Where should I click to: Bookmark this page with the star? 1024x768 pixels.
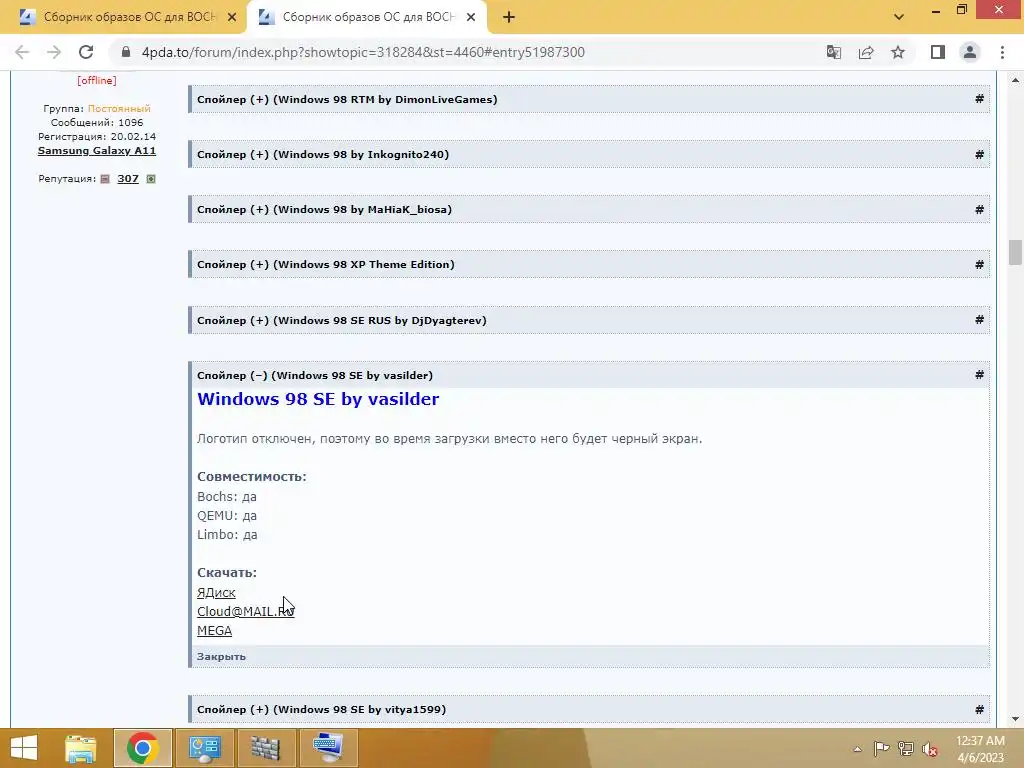click(x=898, y=52)
